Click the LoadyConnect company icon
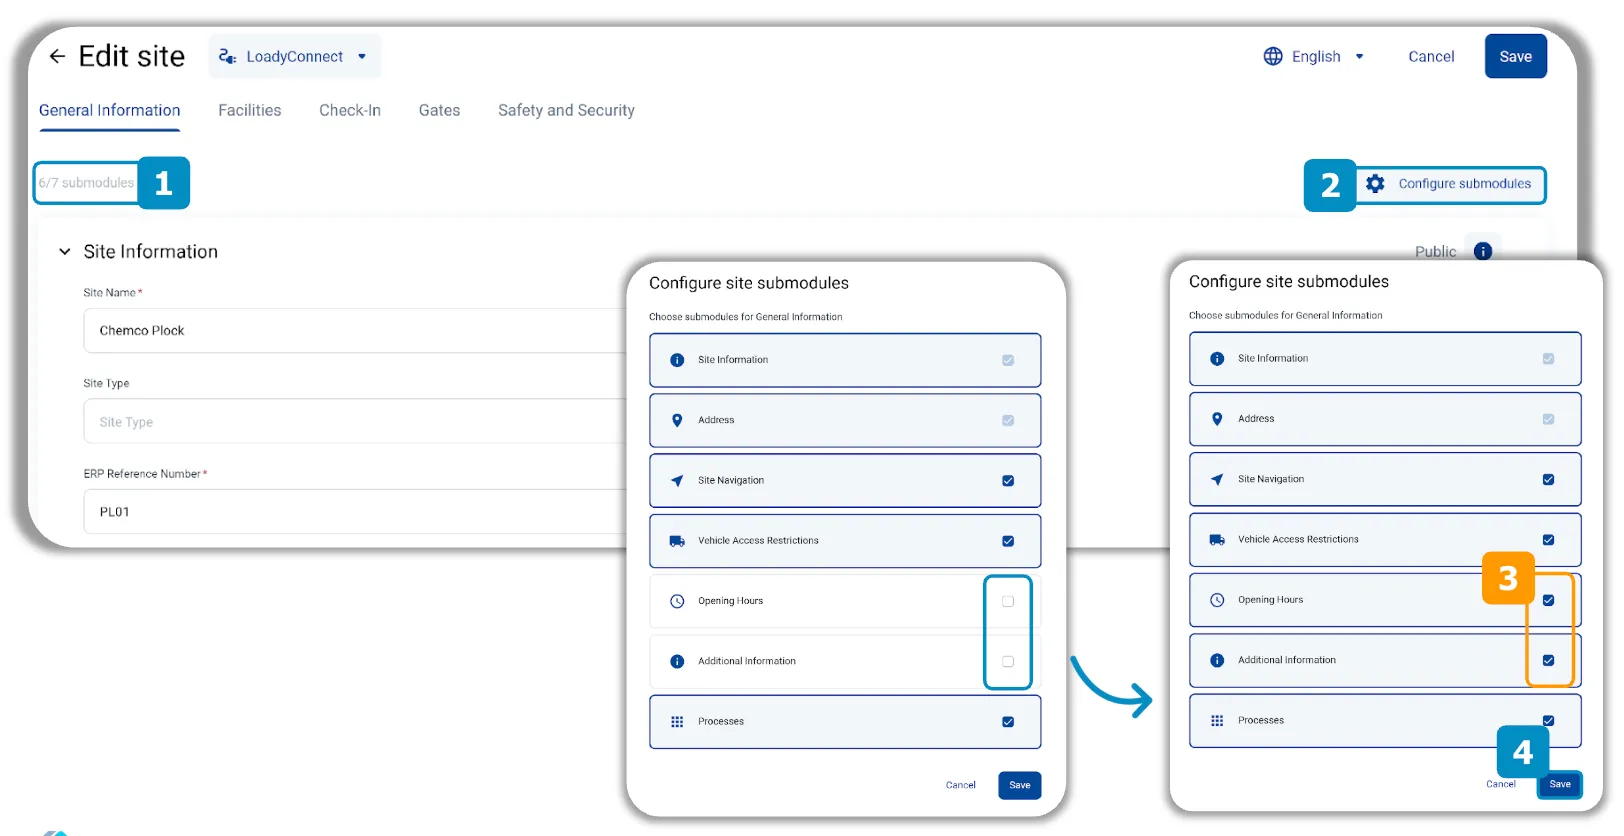1624x836 pixels. (x=227, y=57)
